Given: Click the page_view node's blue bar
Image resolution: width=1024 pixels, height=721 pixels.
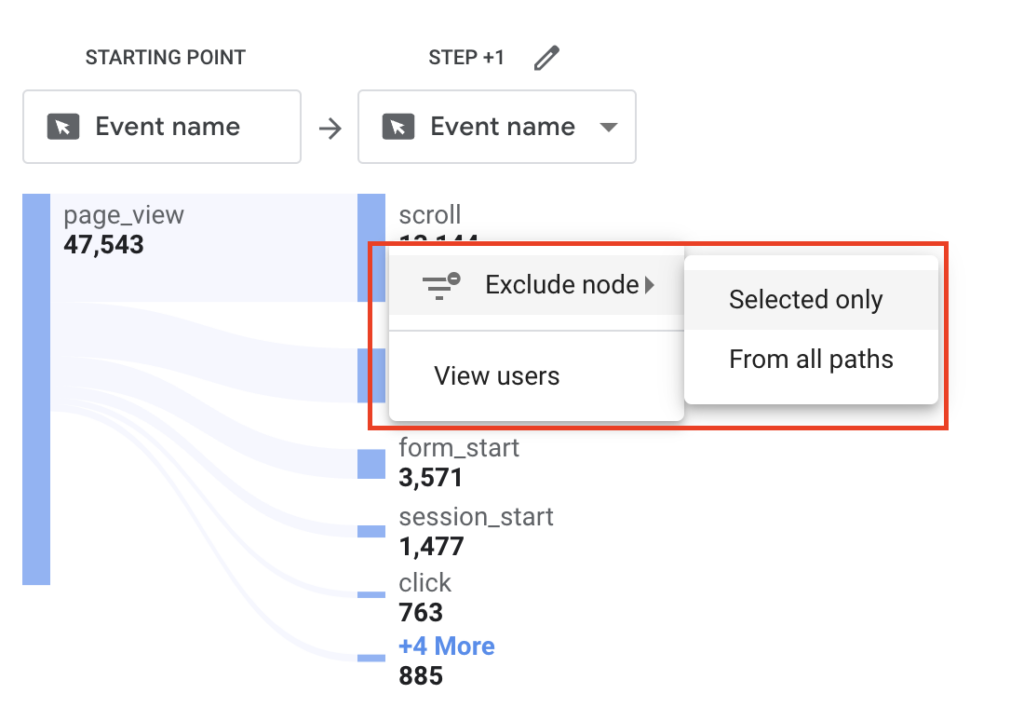Looking at the screenshot, I should (x=36, y=390).
